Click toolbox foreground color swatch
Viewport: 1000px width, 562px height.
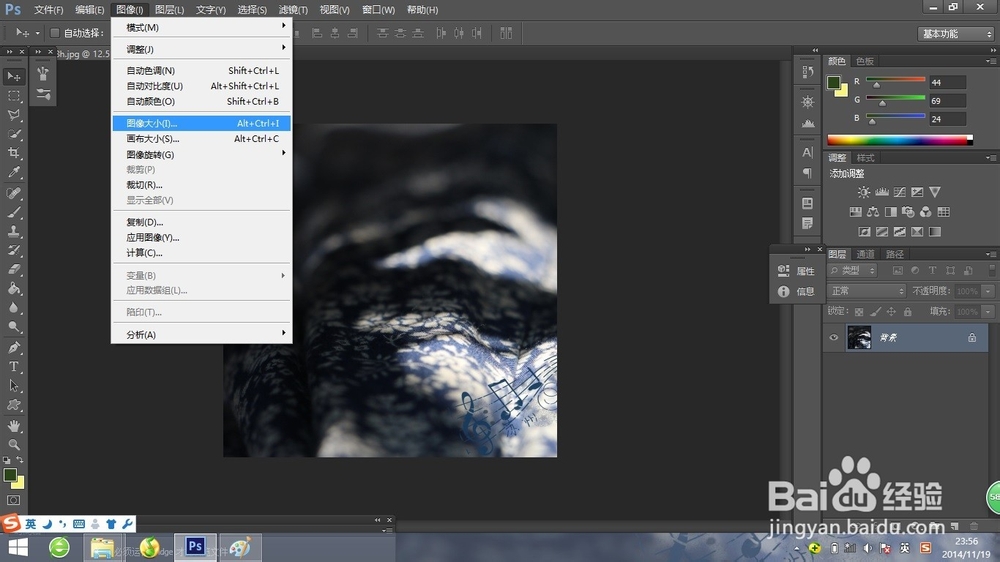click(x=10, y=475)
